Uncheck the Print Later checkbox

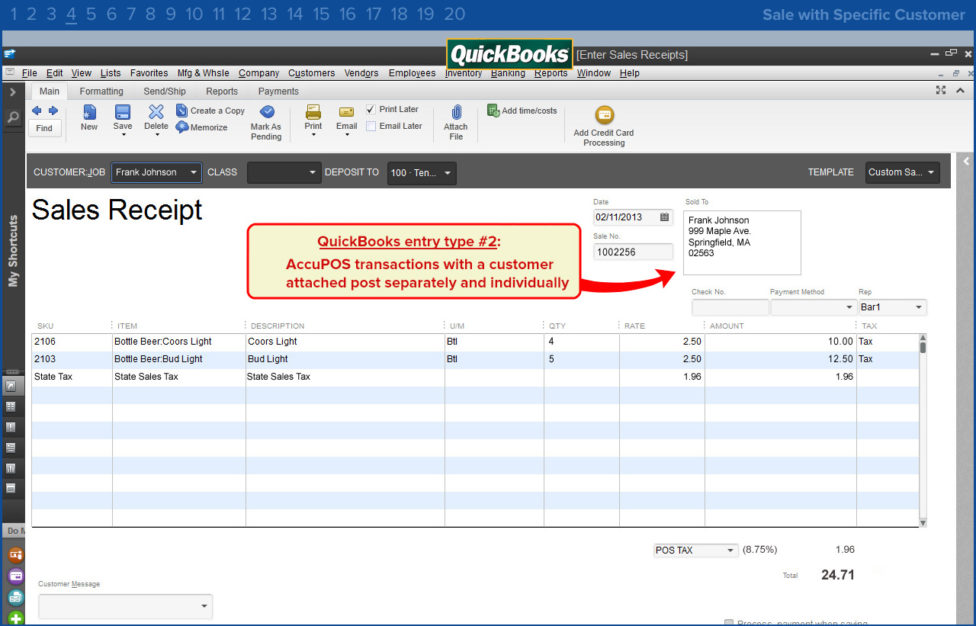(x=371, y=110)
